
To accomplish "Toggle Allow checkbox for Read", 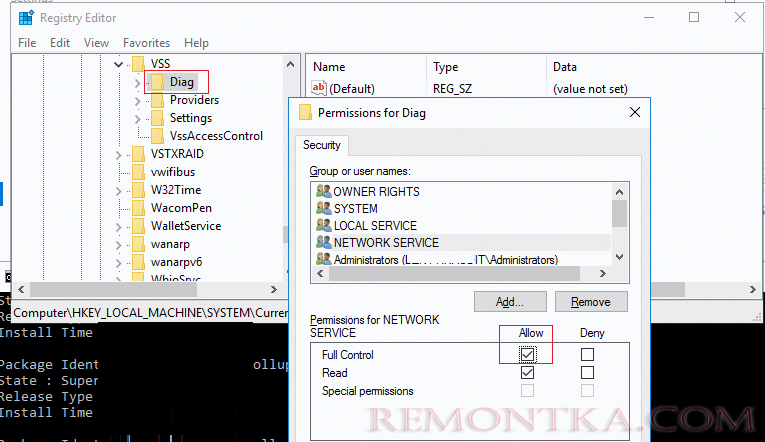I will click(x=527, y=373).
